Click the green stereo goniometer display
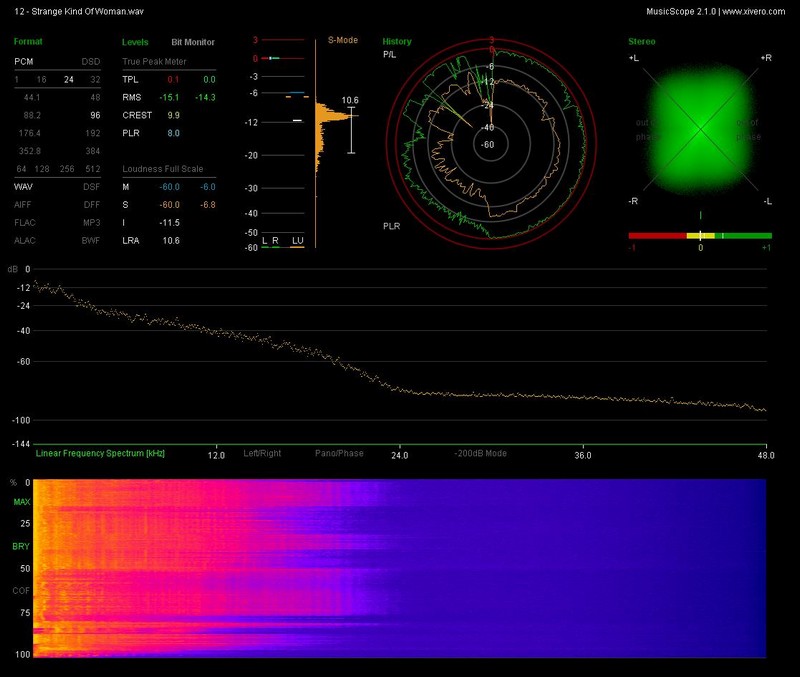Screen dimensions: 800x677 pyautogui.click(x=700, y=128)
